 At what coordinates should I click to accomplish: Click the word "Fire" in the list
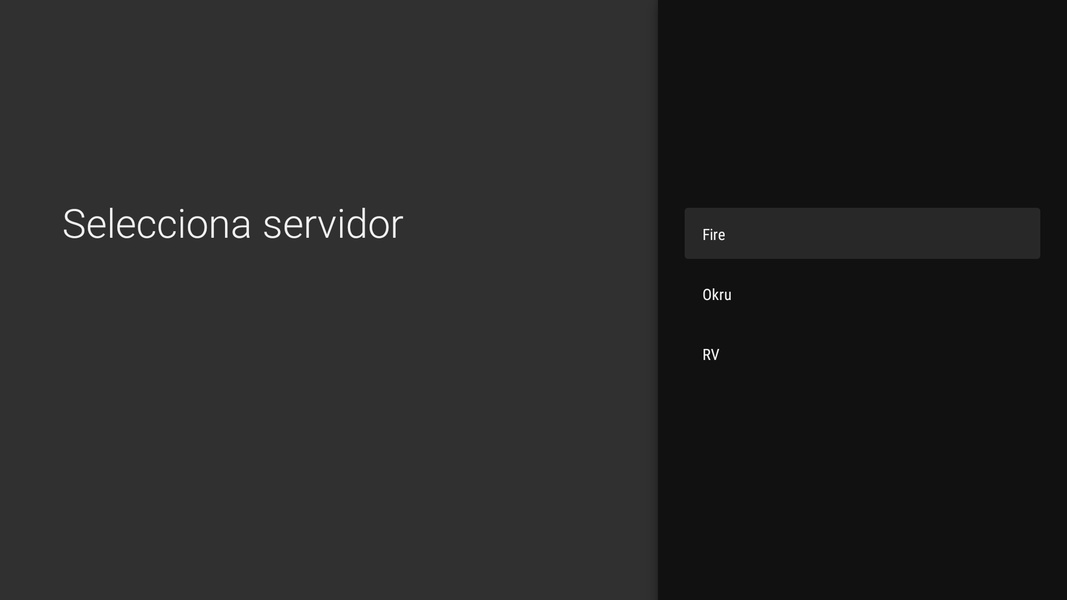(713, 235)
